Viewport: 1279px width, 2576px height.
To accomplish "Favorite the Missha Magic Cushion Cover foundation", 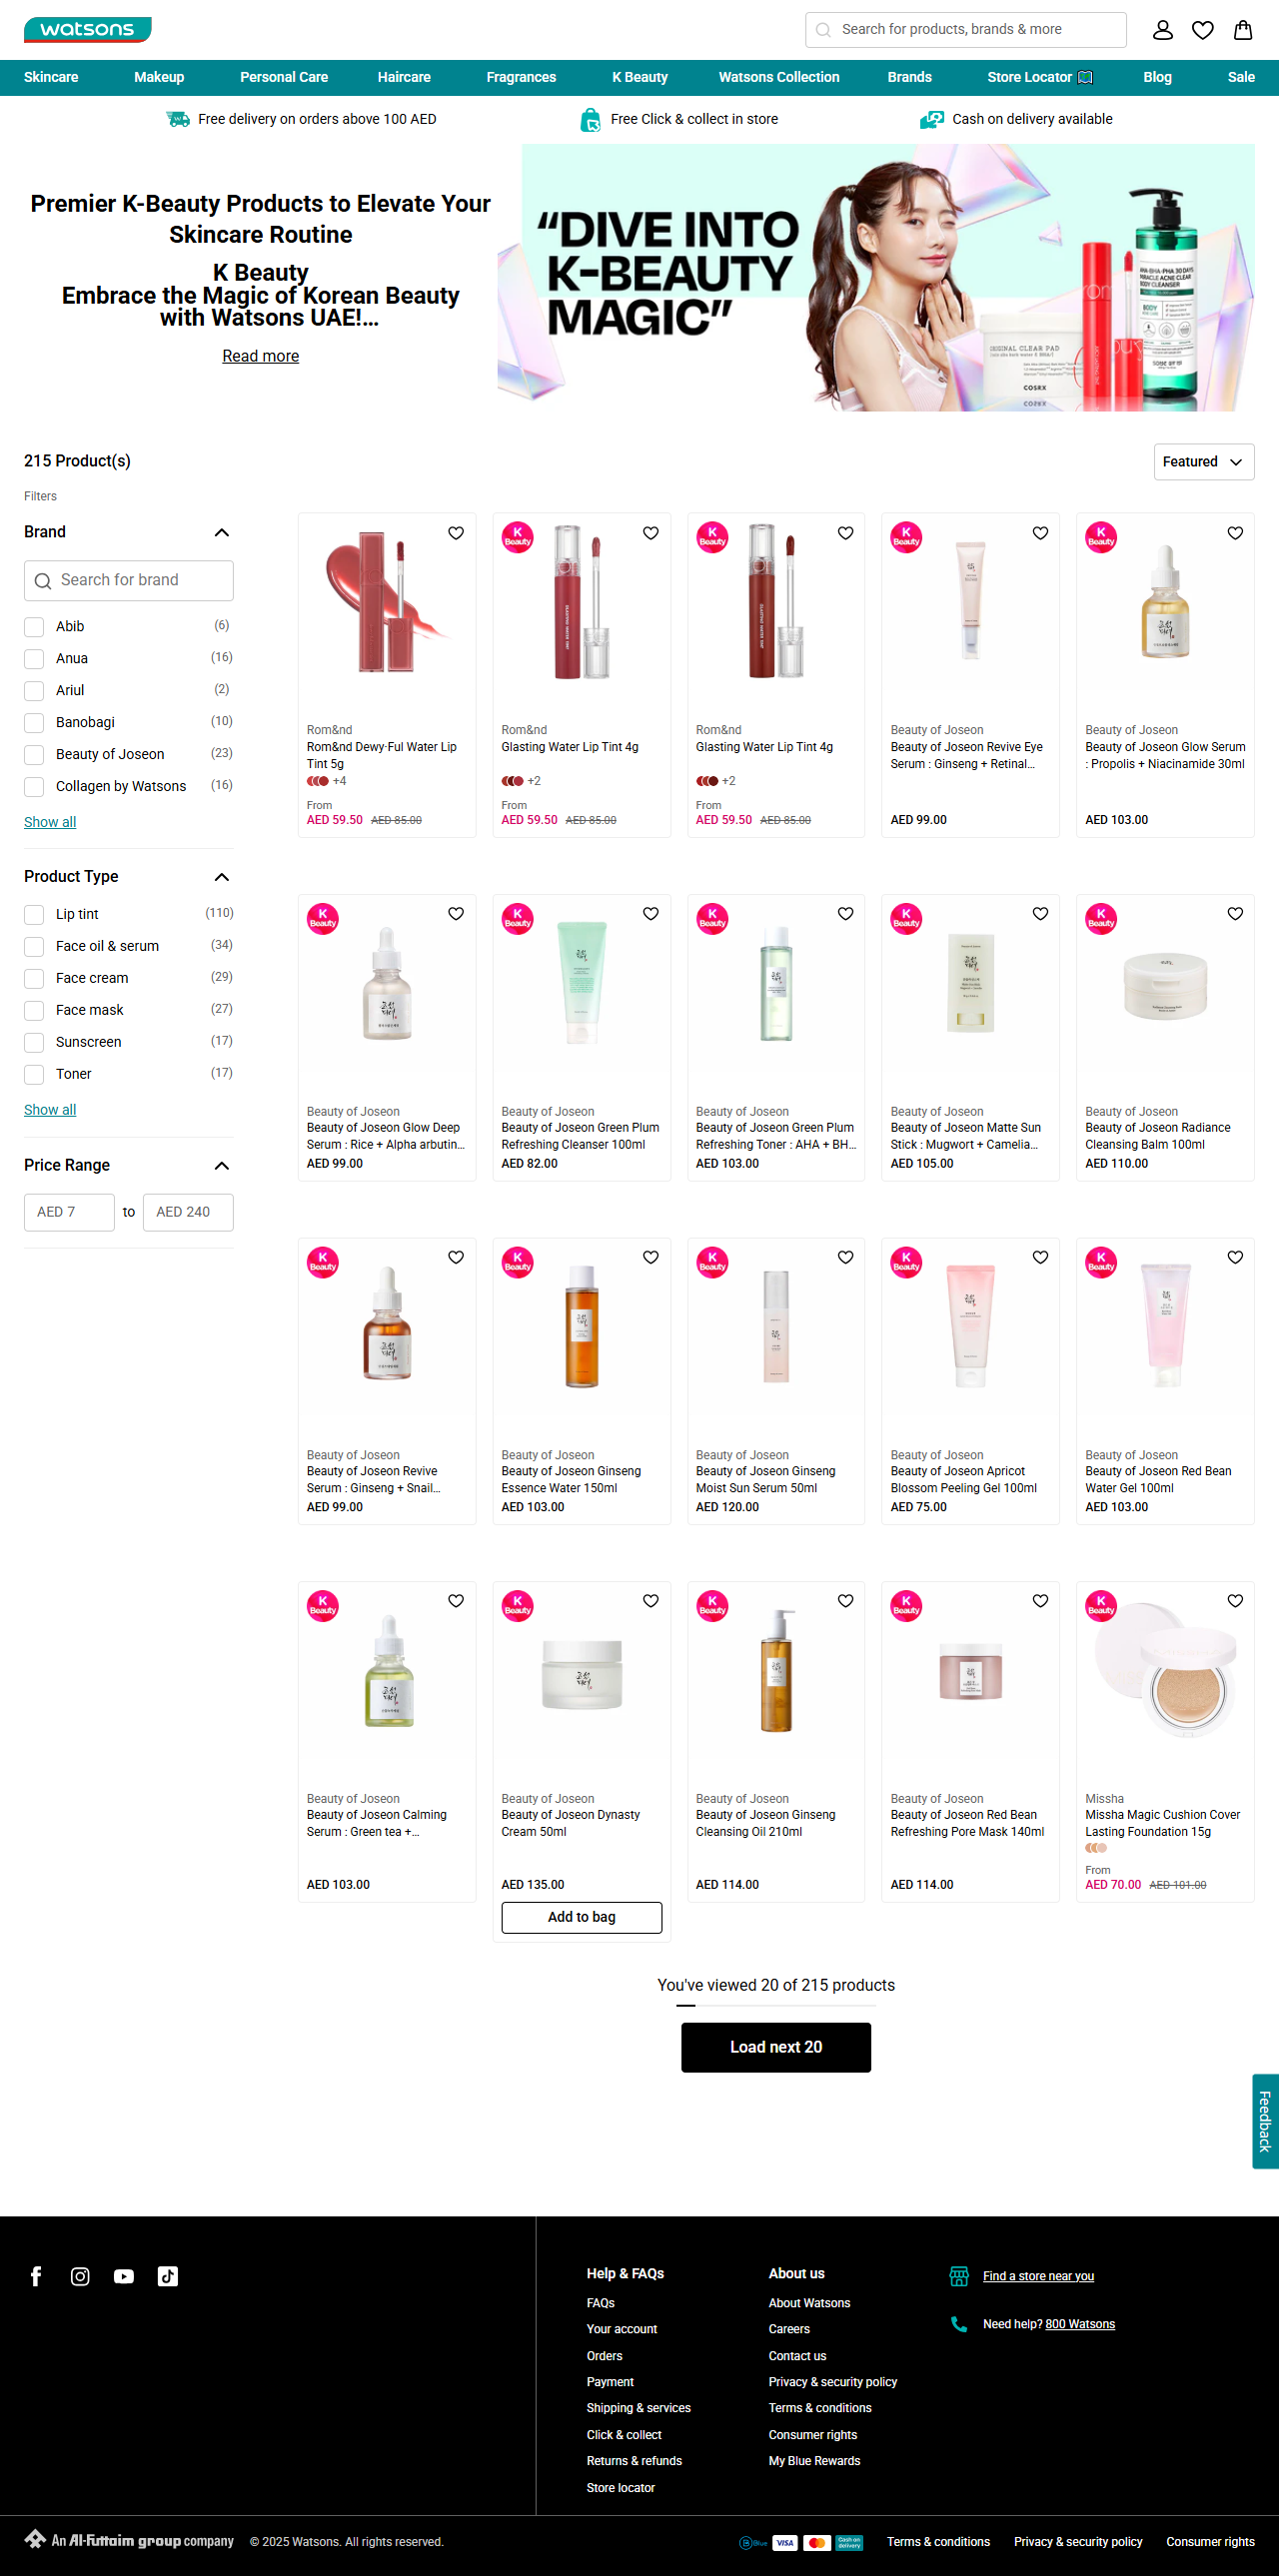I will [1235, 1601].
